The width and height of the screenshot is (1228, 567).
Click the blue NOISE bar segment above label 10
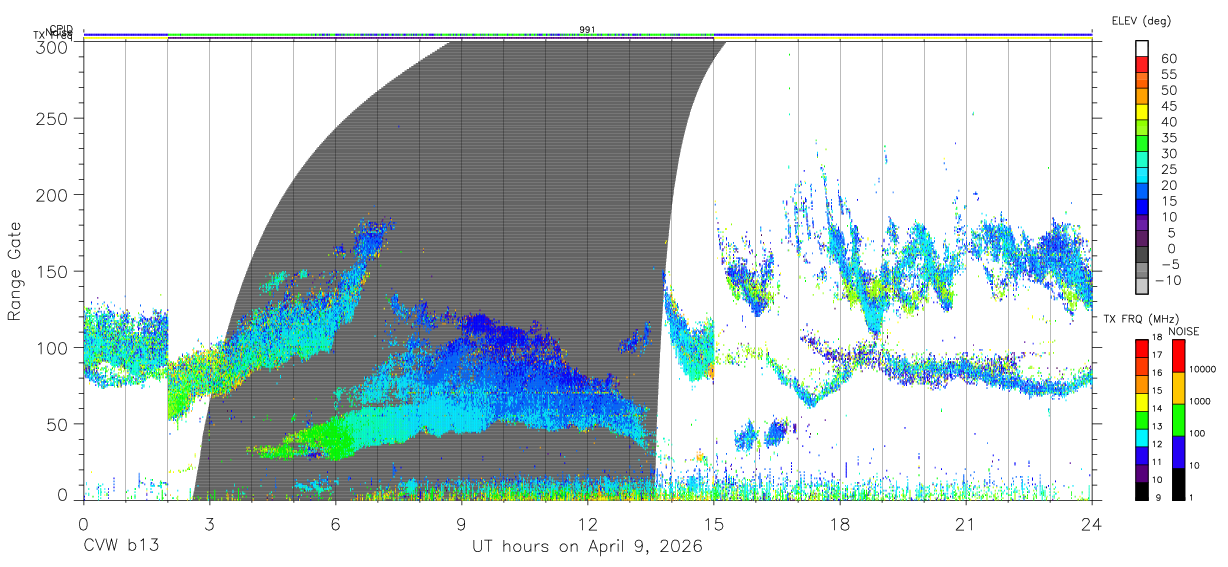click(x=1178, y=452)
